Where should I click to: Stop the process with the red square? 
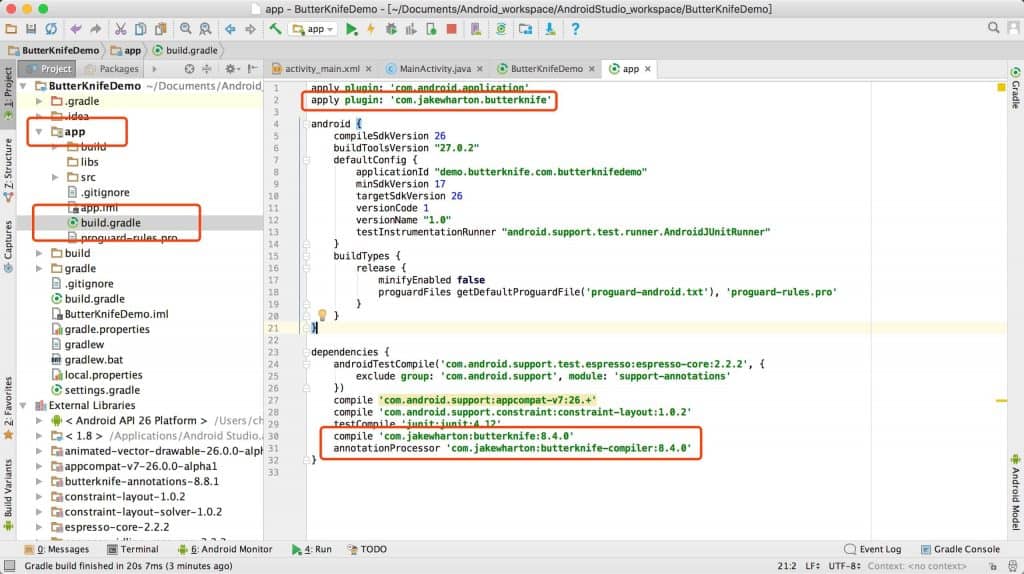tap(451, 29)
